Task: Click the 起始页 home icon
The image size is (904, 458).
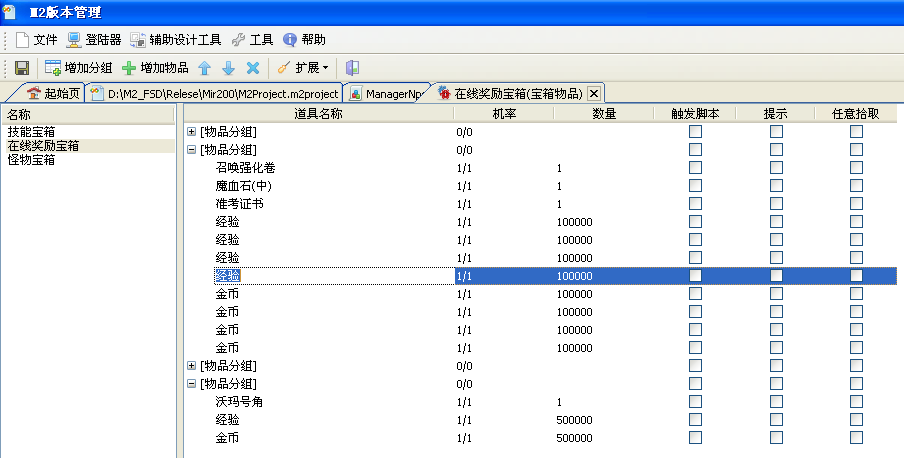Action: [x=34, y=93]
